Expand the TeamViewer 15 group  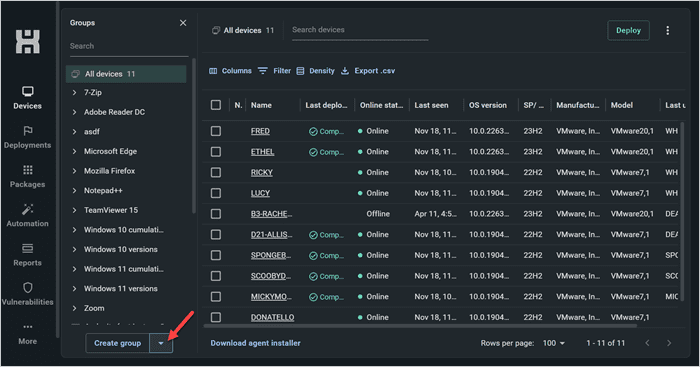[x=74, y=210]
